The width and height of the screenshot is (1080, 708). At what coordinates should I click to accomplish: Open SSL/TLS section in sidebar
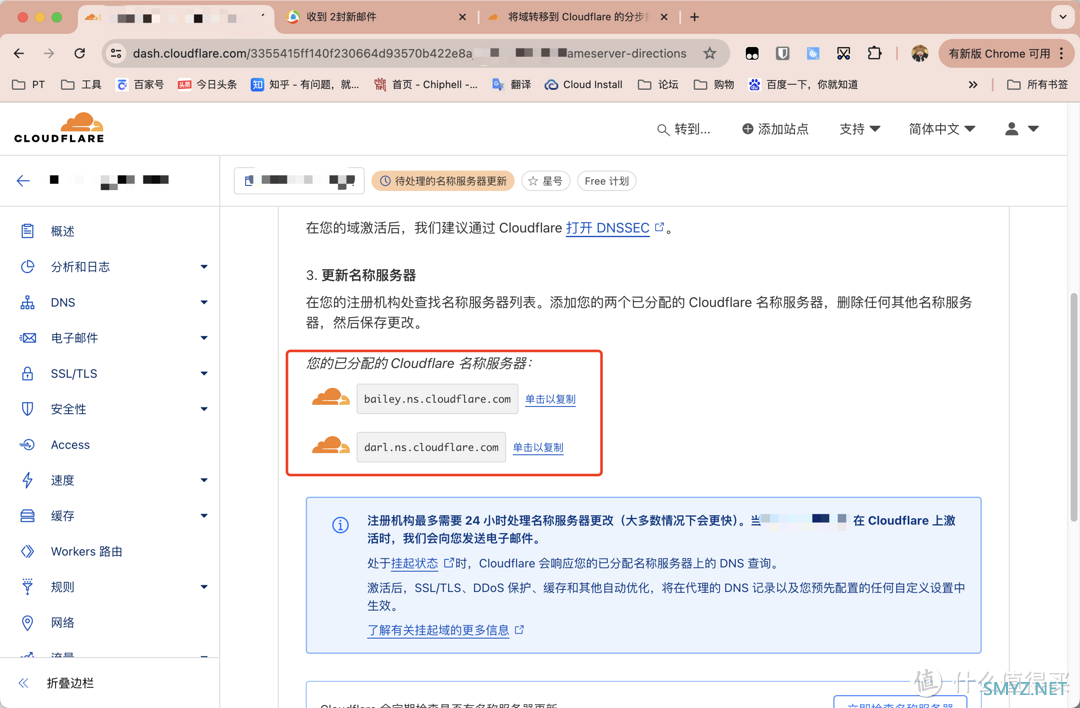click(74, 374)
